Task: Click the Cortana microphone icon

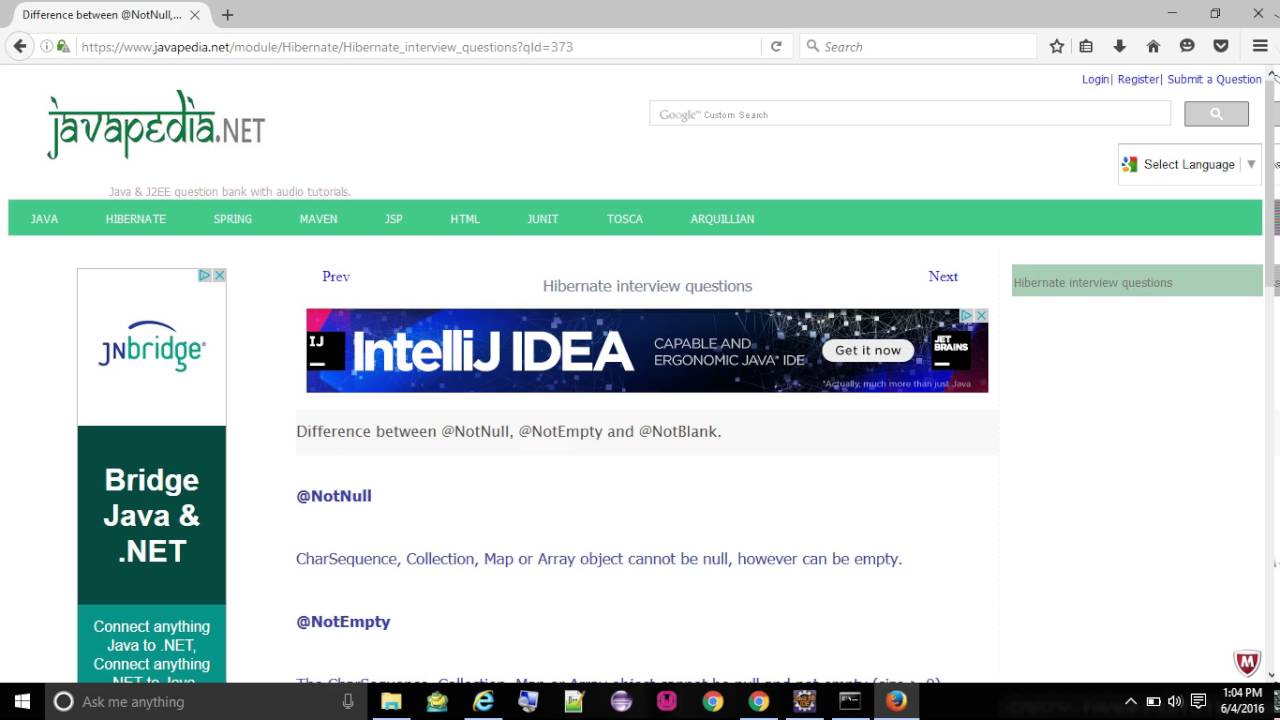Action: 348,701
